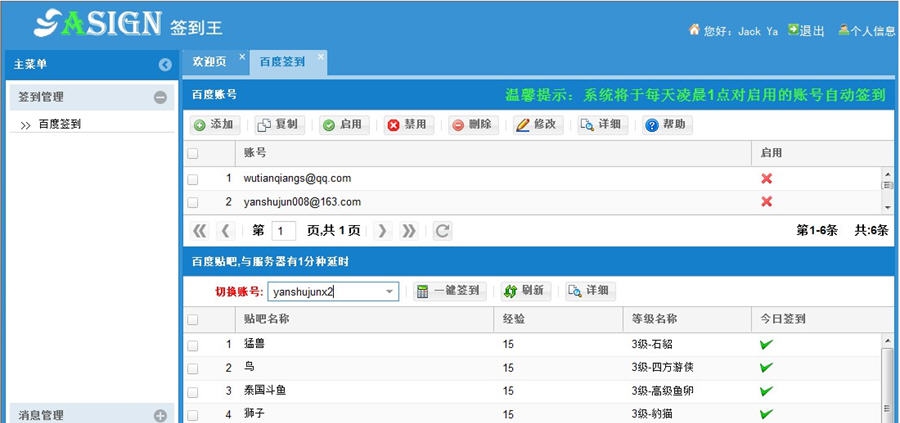Click the 复制 (copy) toolbar button
The width and height of the screenshot is (900, 423).
coord(280,125)
